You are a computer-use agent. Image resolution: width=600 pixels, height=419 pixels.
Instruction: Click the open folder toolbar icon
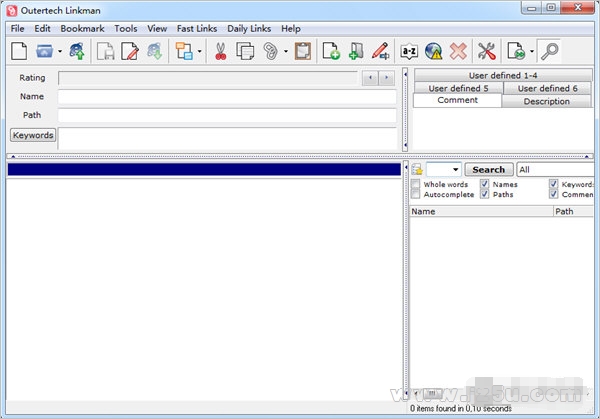click(x=44, y=51)
